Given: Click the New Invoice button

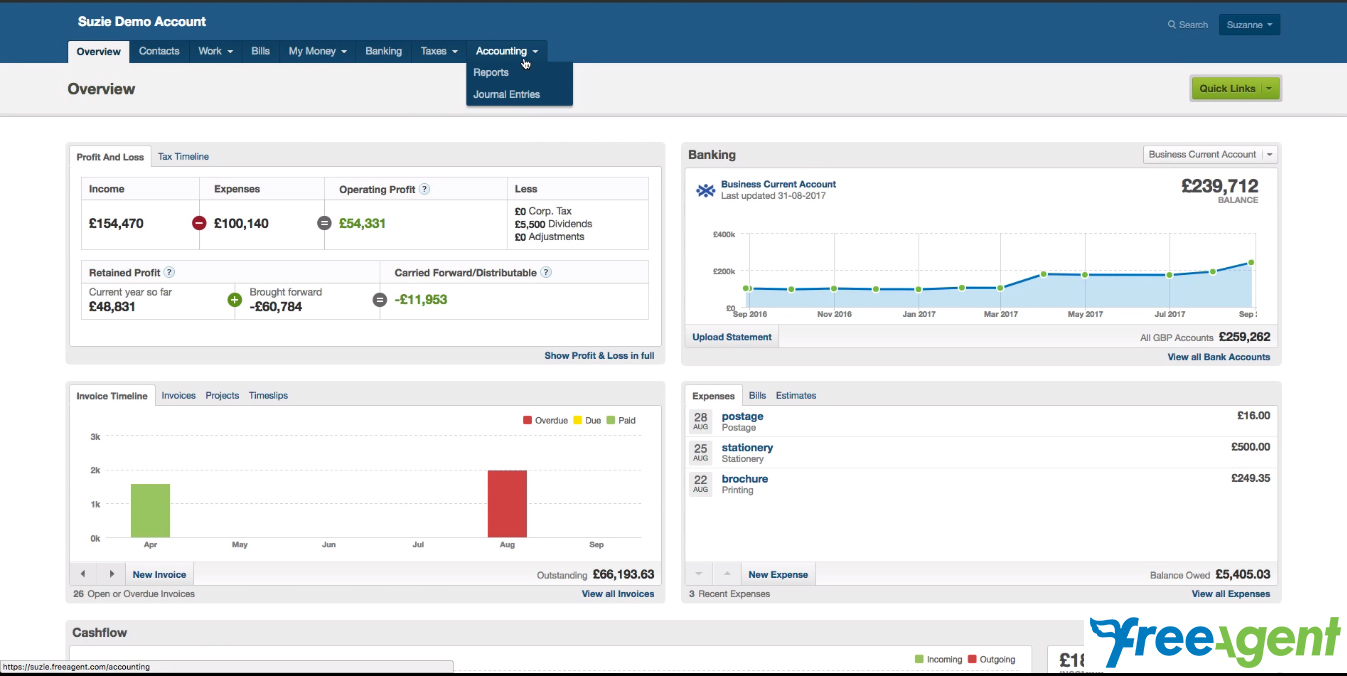Looking at the screenshot, I should click(160, 574).
